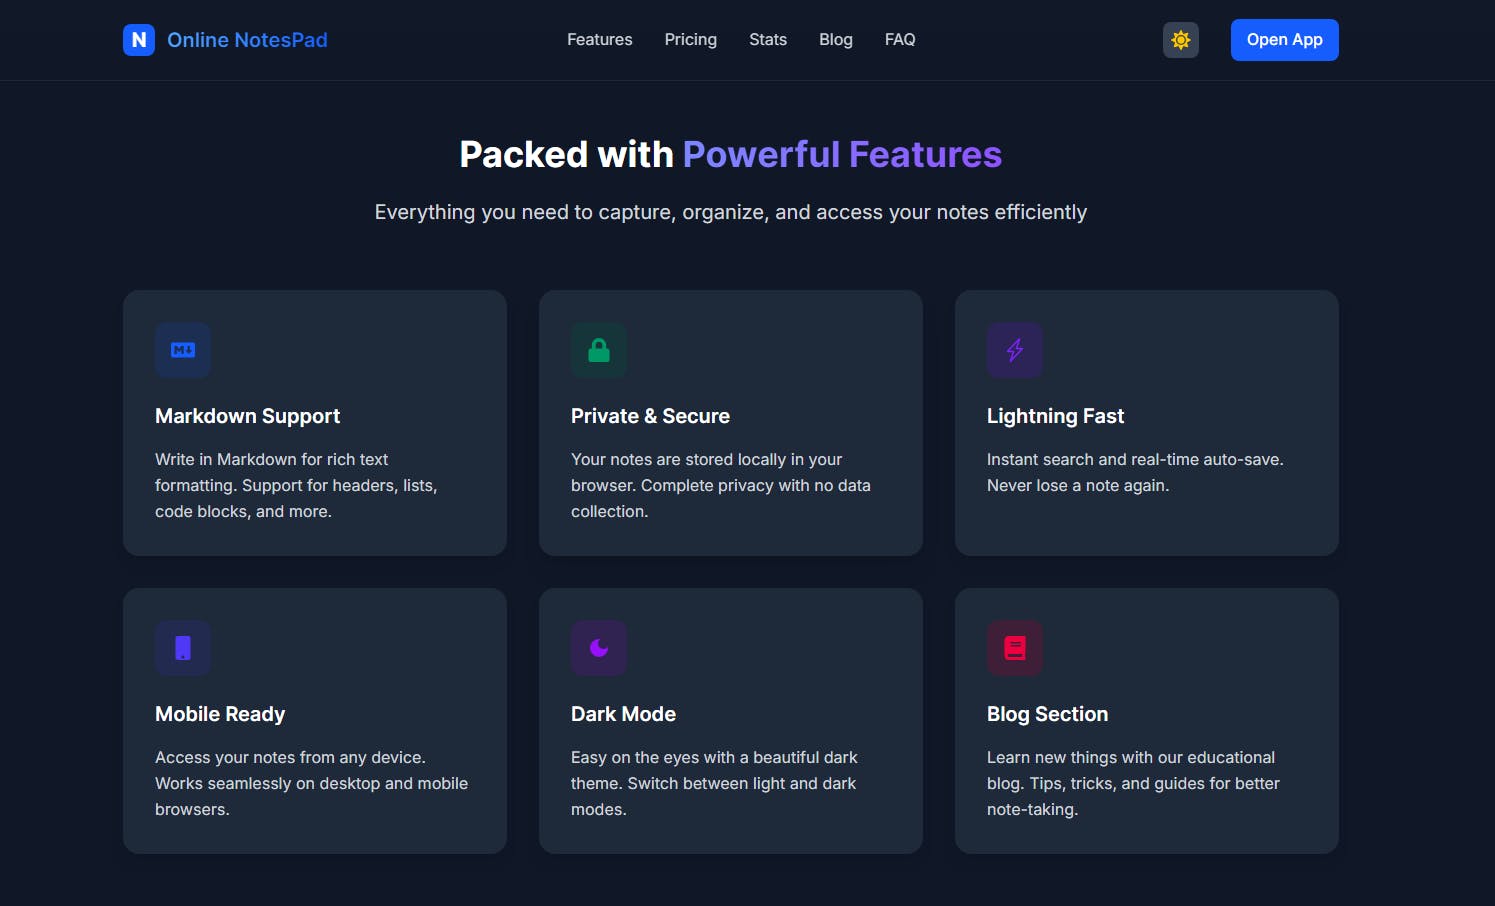Viewport: 1495px width, 906px height.
Task: Jump to the FAQ section link
Action: point(900,40)
